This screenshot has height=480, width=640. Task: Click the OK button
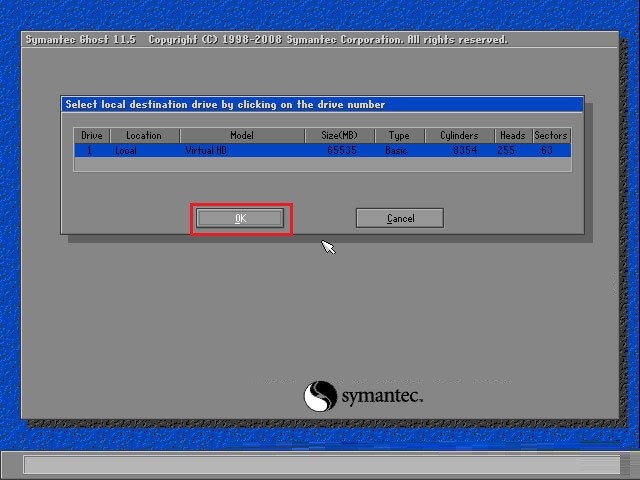240,218
